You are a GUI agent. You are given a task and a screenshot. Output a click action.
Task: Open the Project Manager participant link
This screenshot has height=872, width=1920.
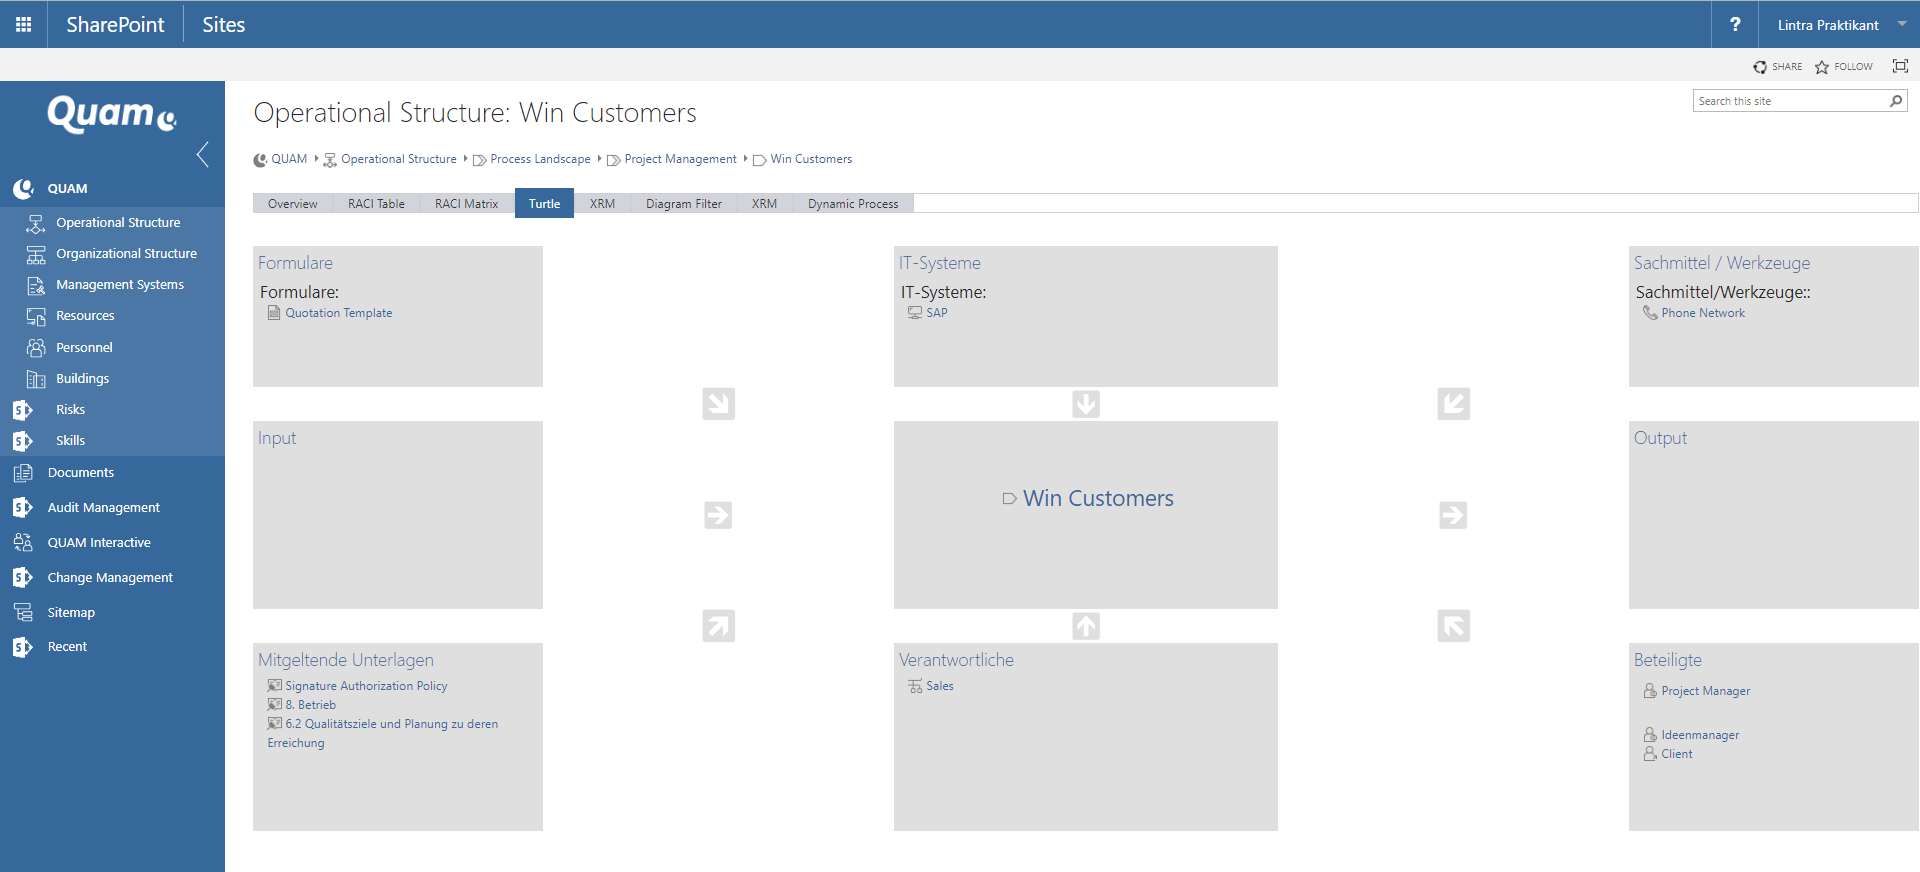click(1705, 691)
